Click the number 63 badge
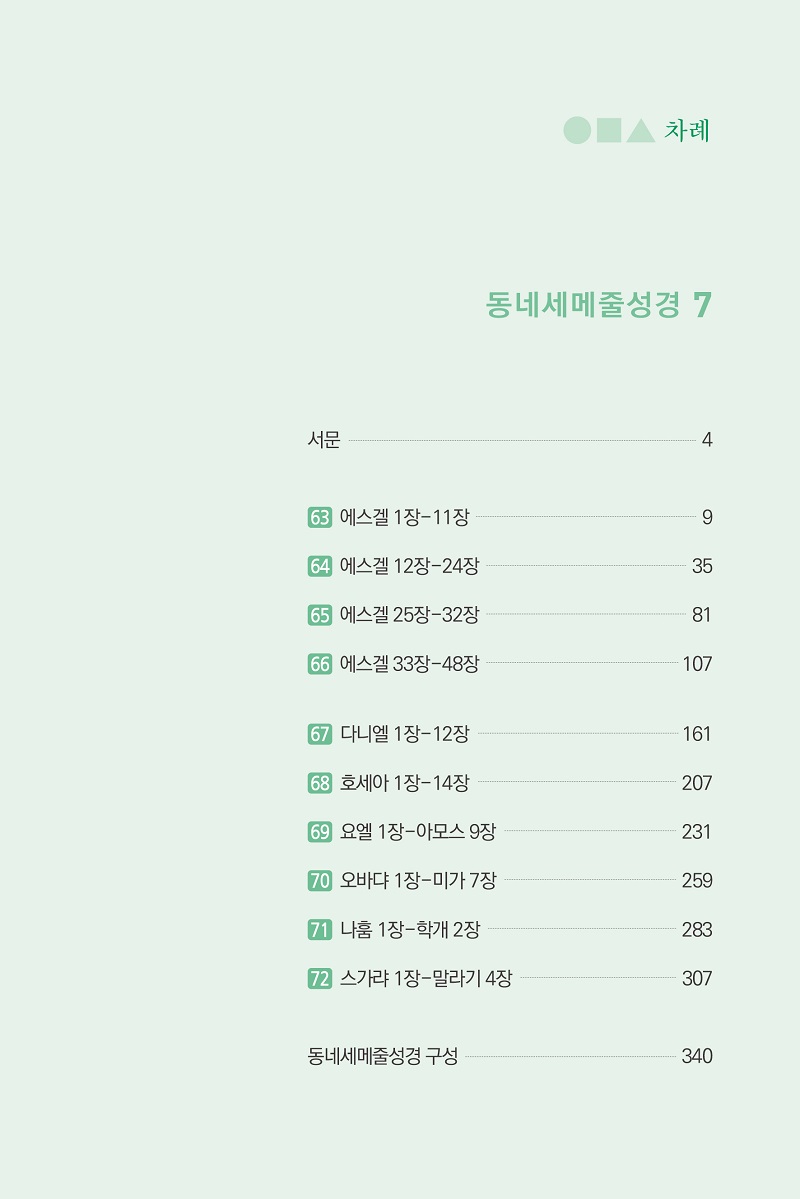This screenshot has height=1199, width=800. tap(320, 518)
